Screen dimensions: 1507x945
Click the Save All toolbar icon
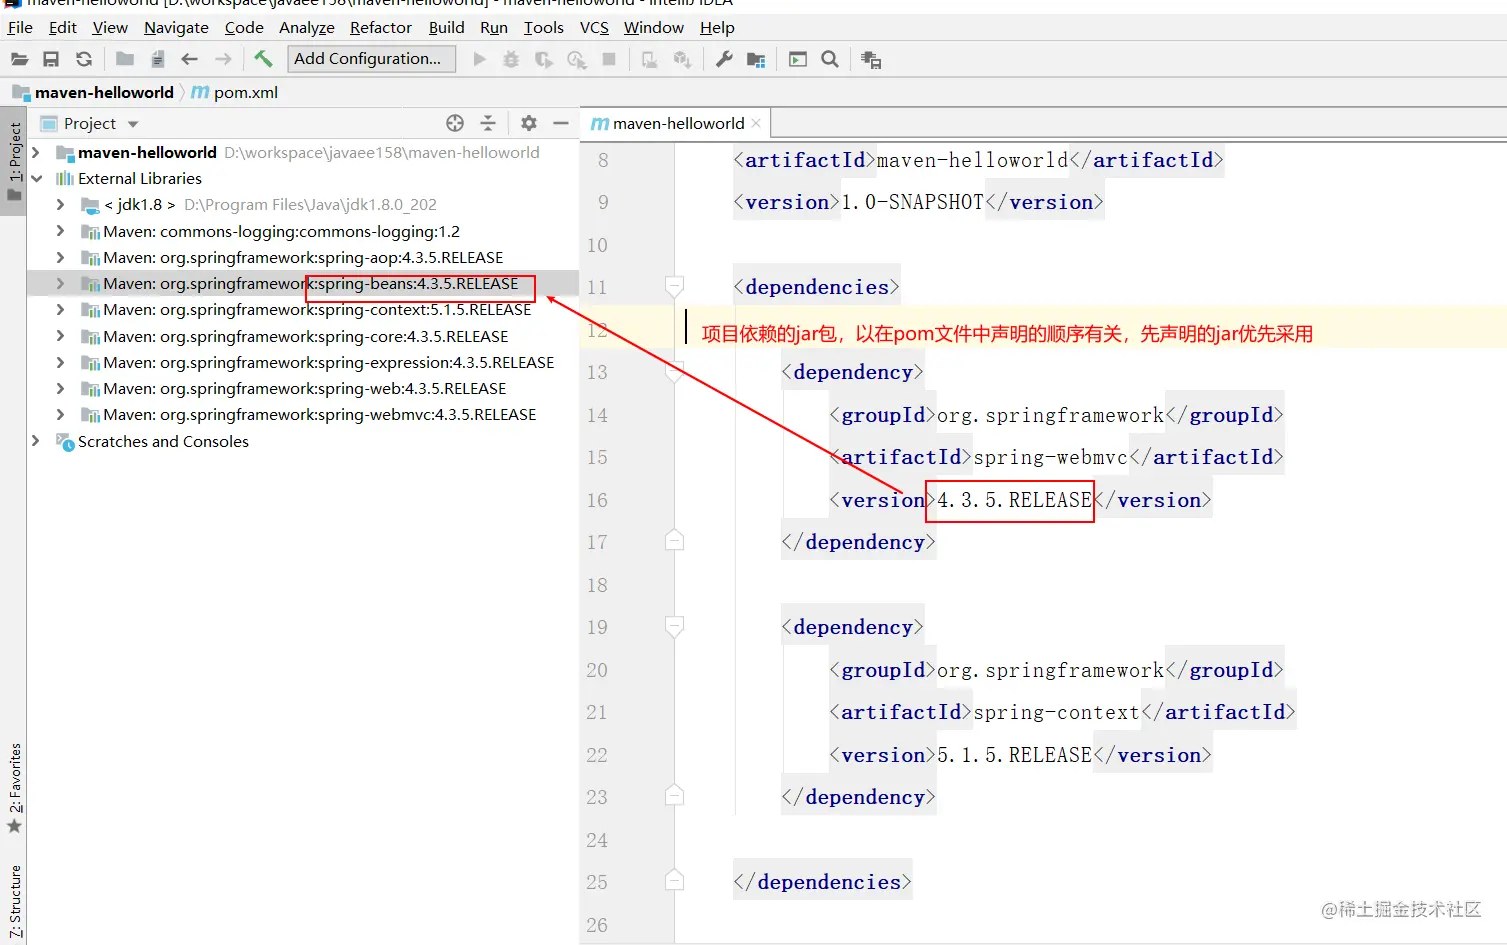(51, 60)
